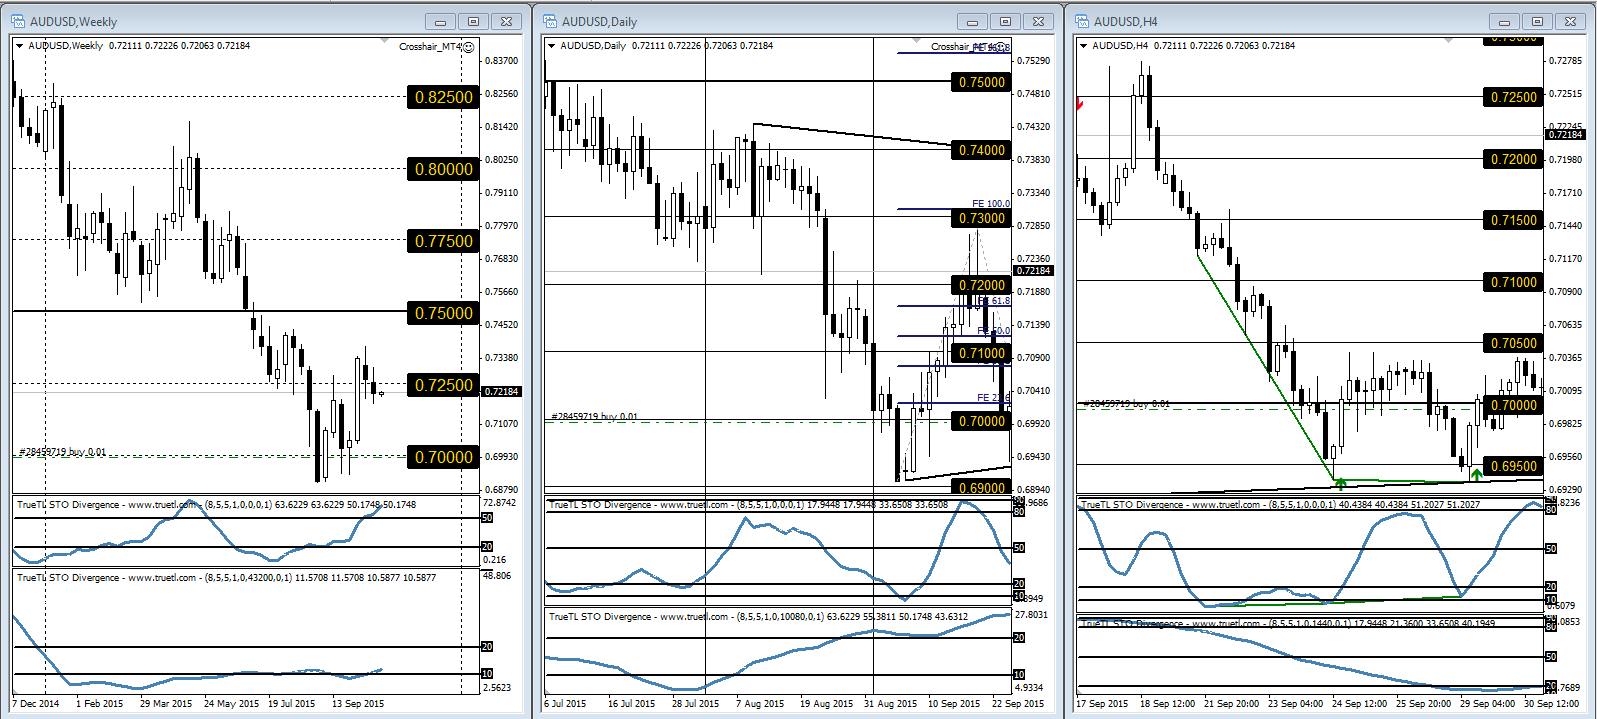Viewport: 1597px width, 719px height.
Task: Select the 0.70500 price label in H4 chart
Action: pyautogui.click(x=1513, y=343)
